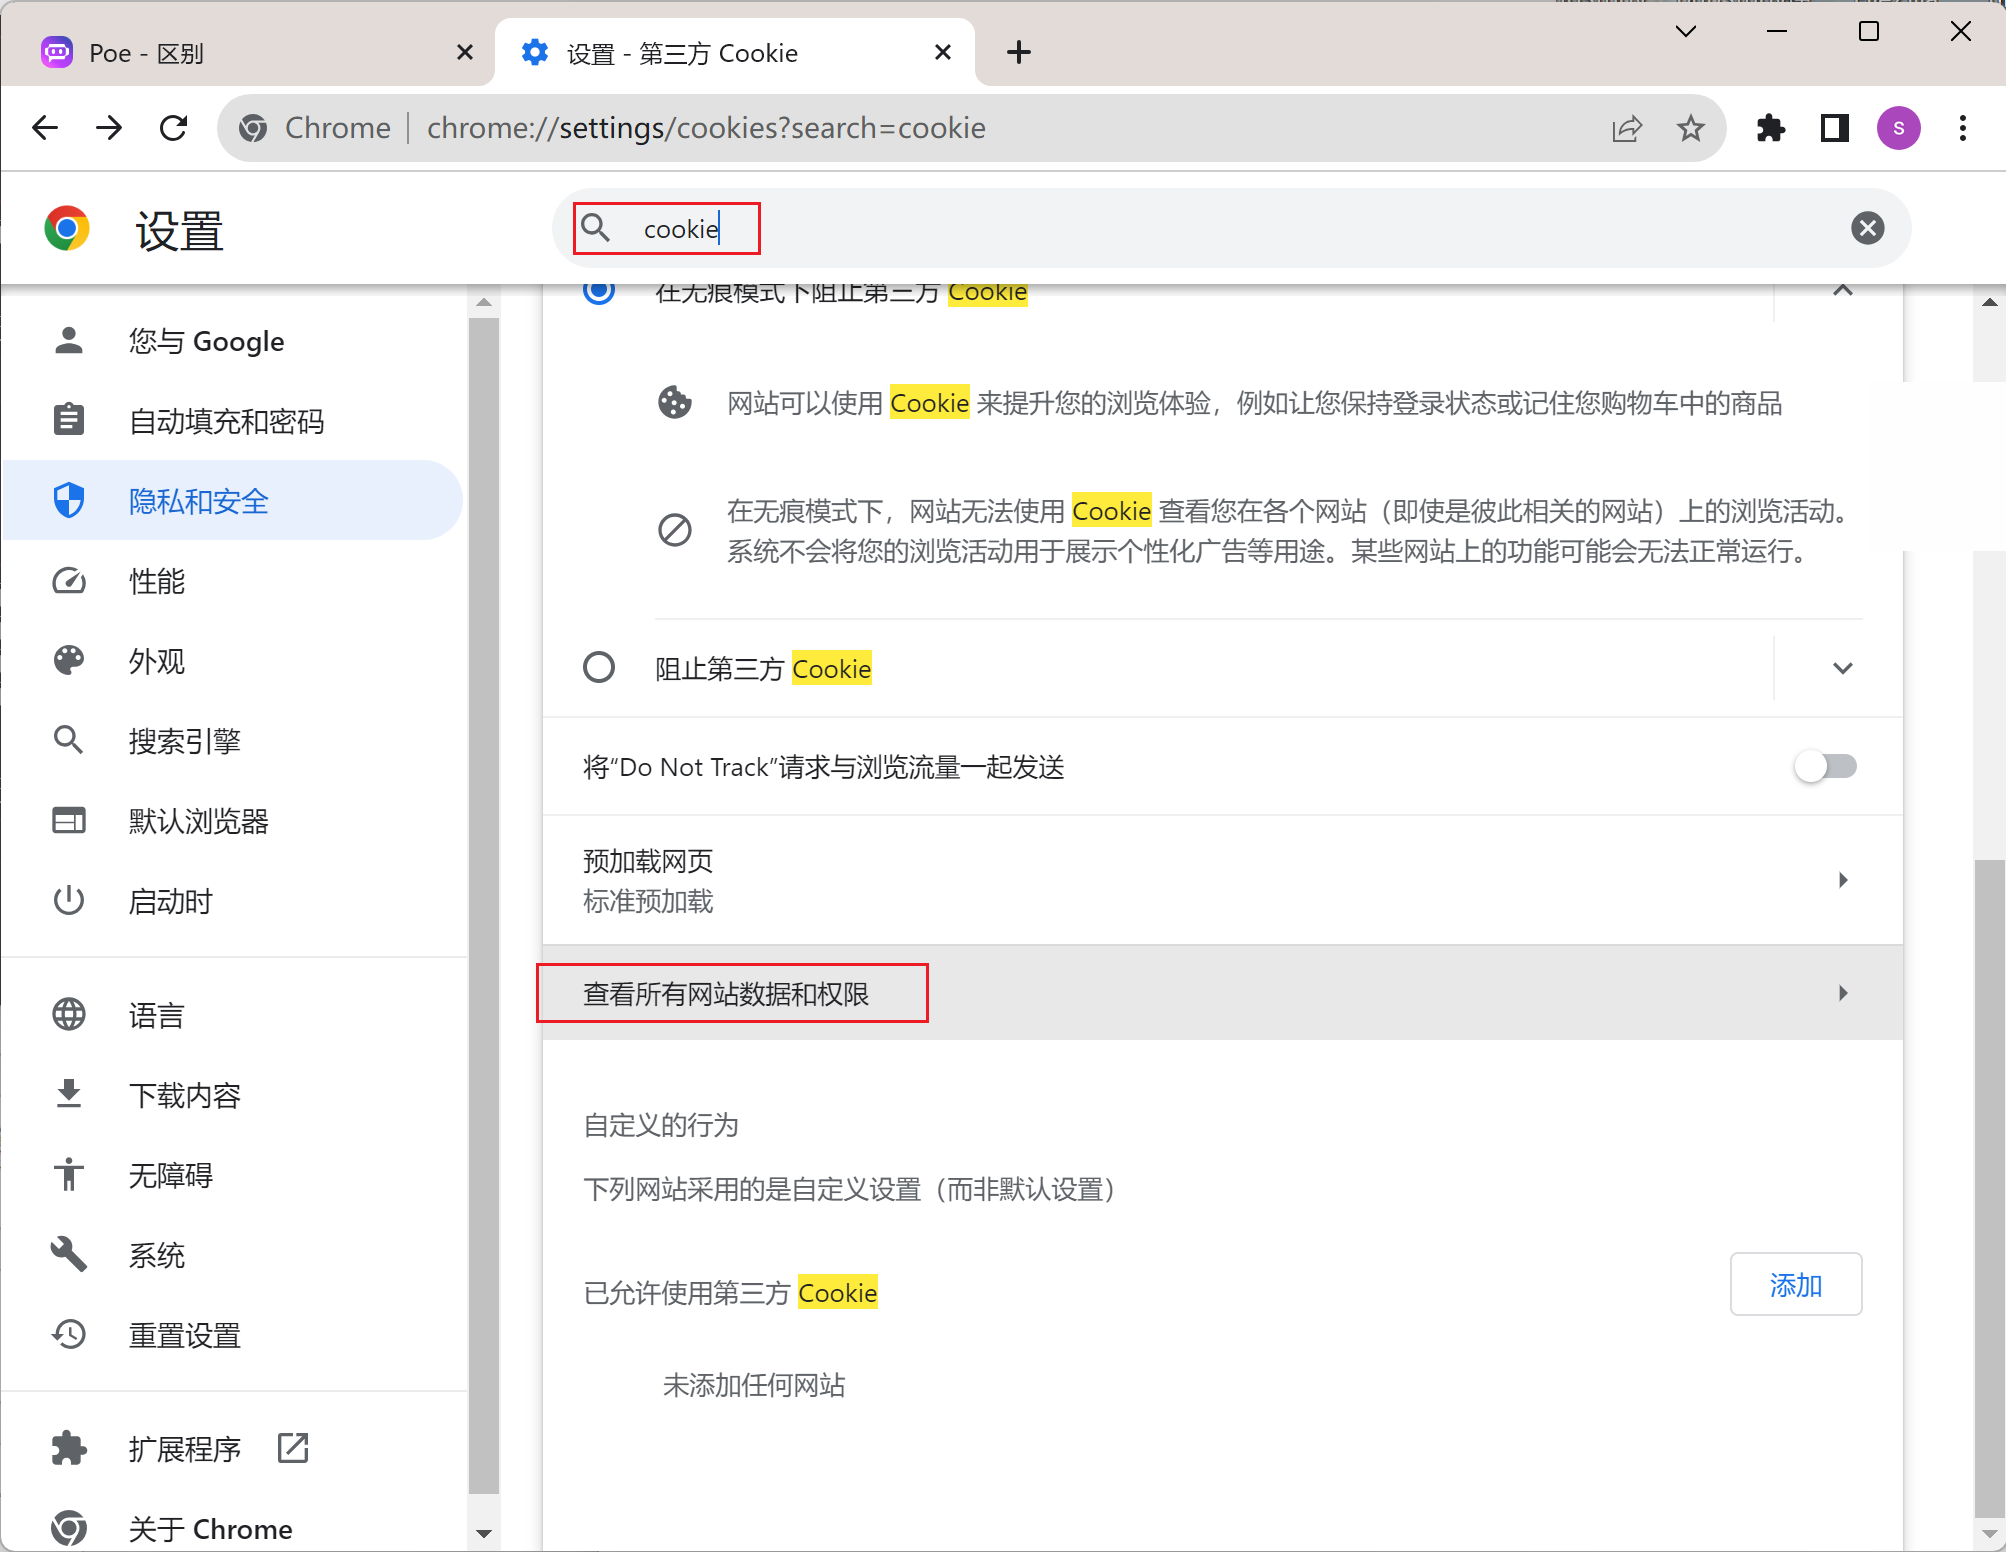
Task: Open the preload pages submenu
Action: click(x=1842, y=880)
